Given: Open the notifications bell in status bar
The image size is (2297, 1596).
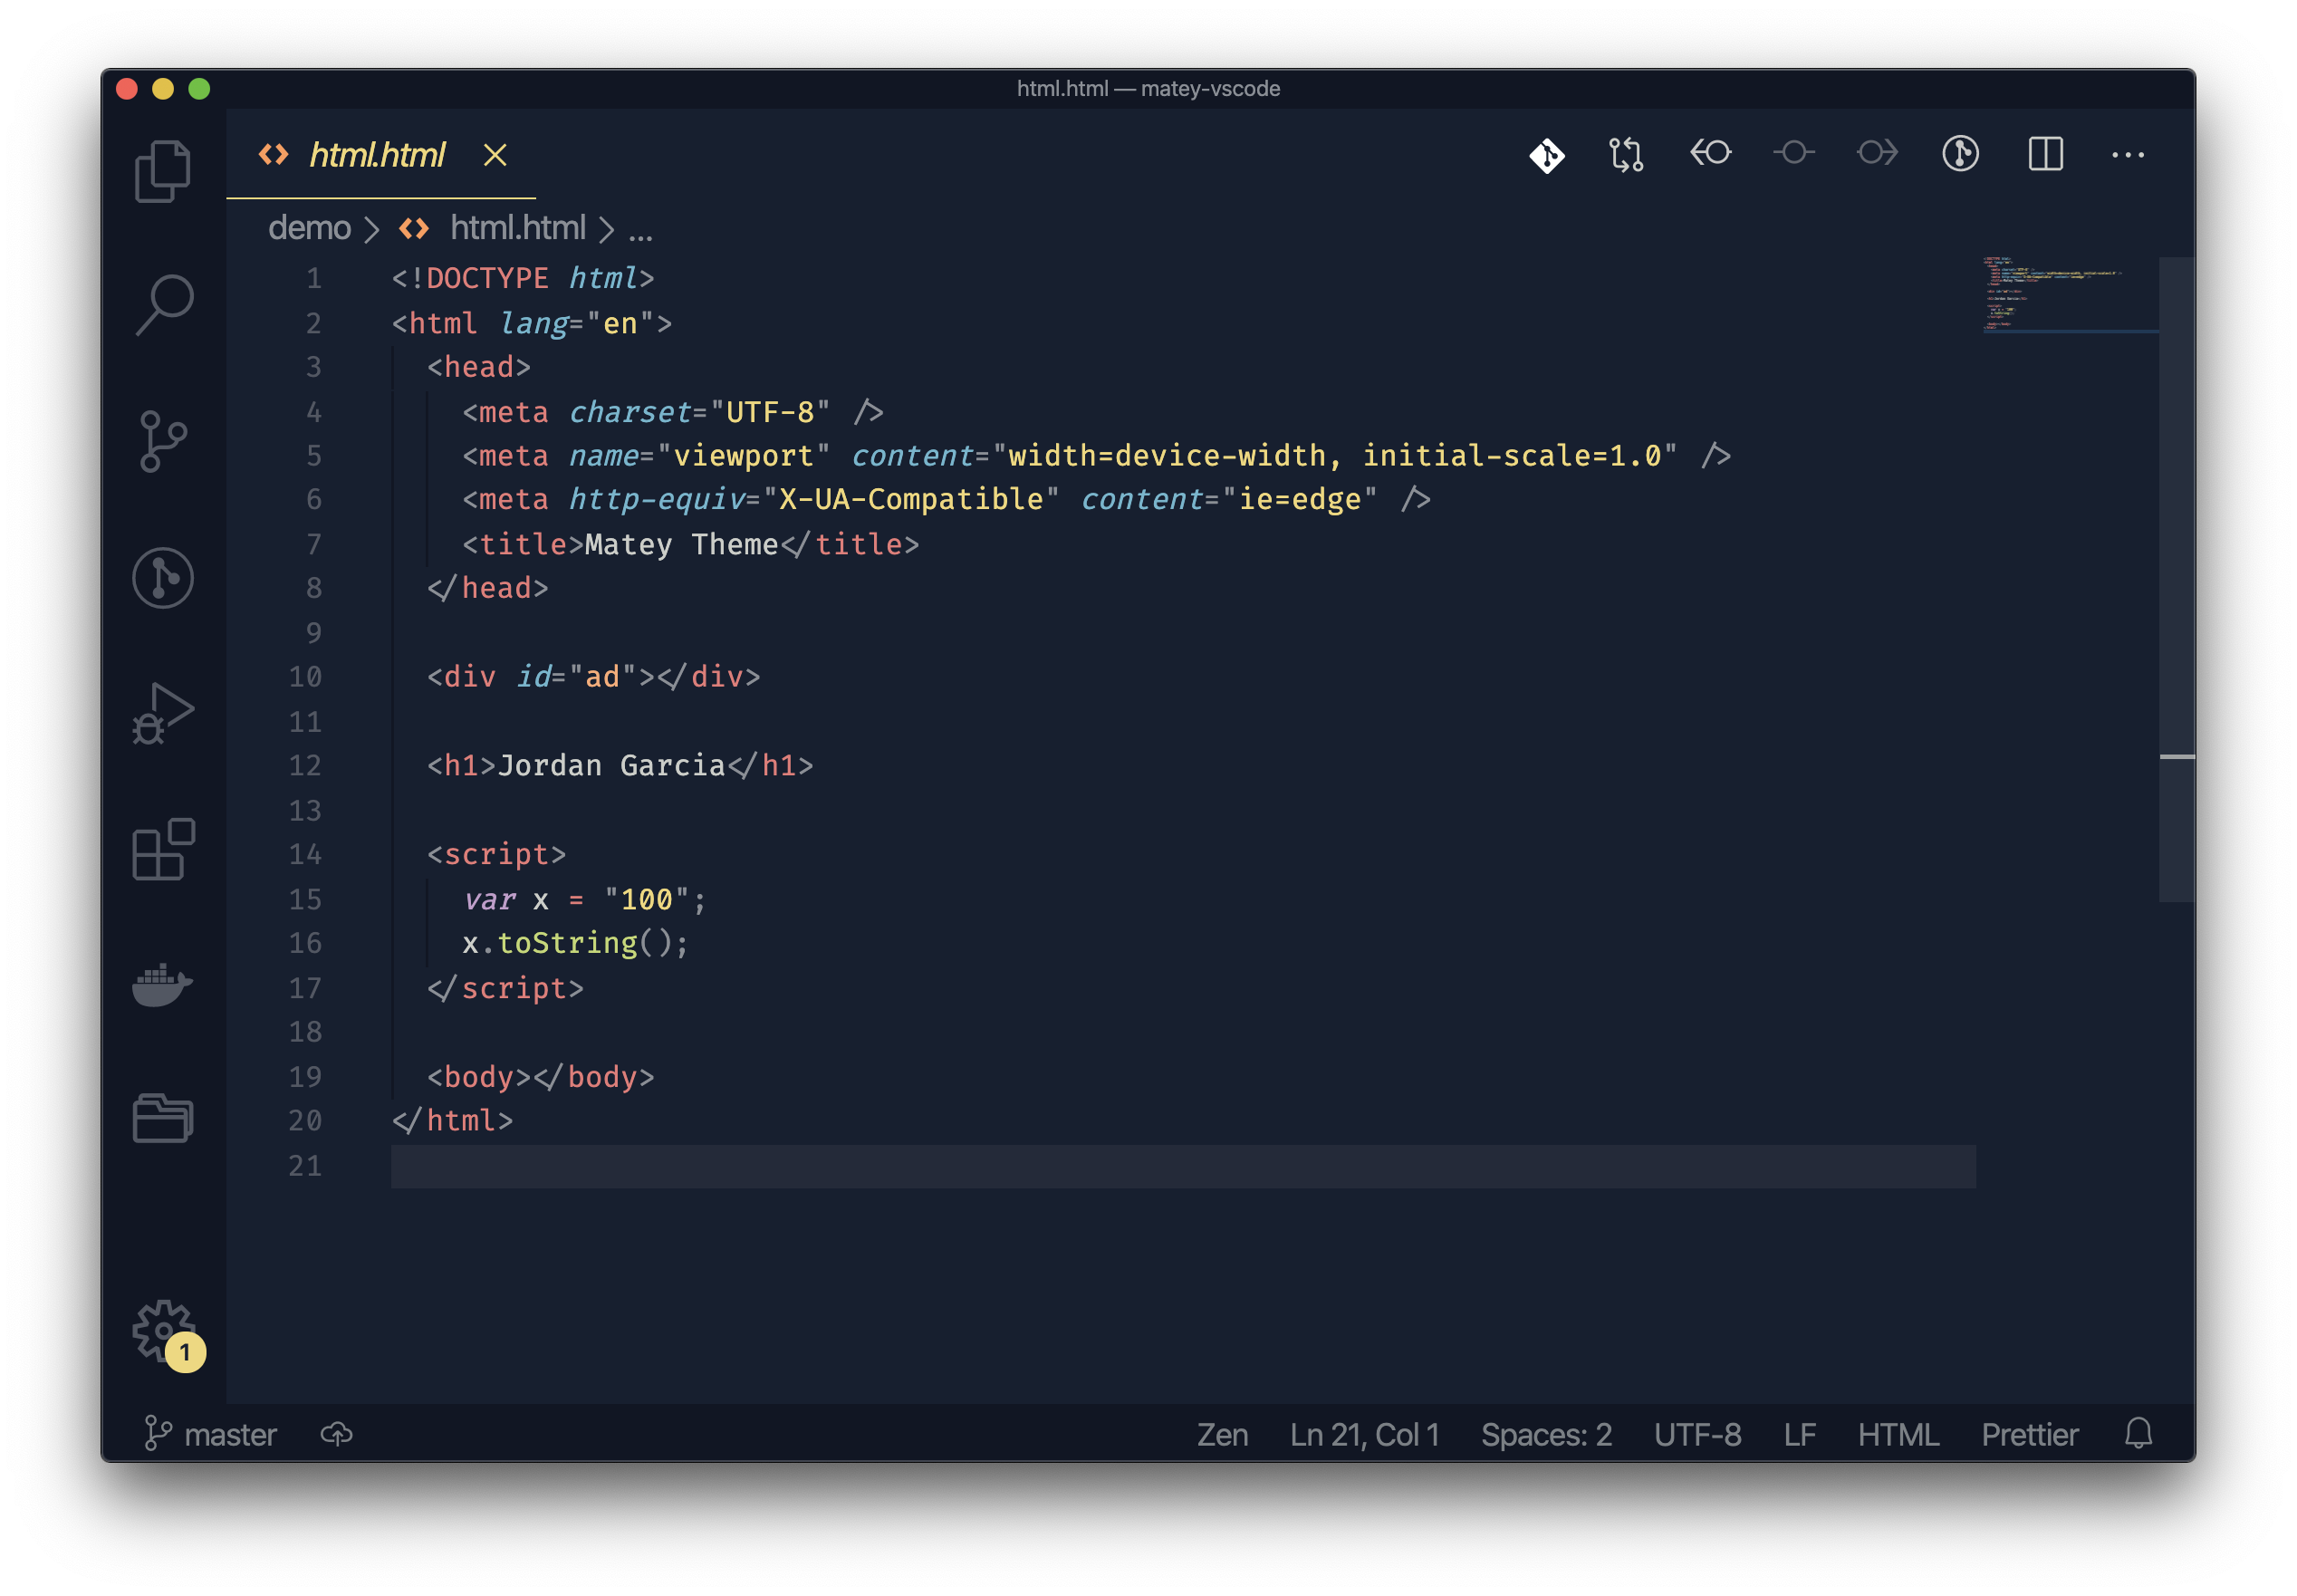Looking at the screenshot, I should (2138, 1434).
